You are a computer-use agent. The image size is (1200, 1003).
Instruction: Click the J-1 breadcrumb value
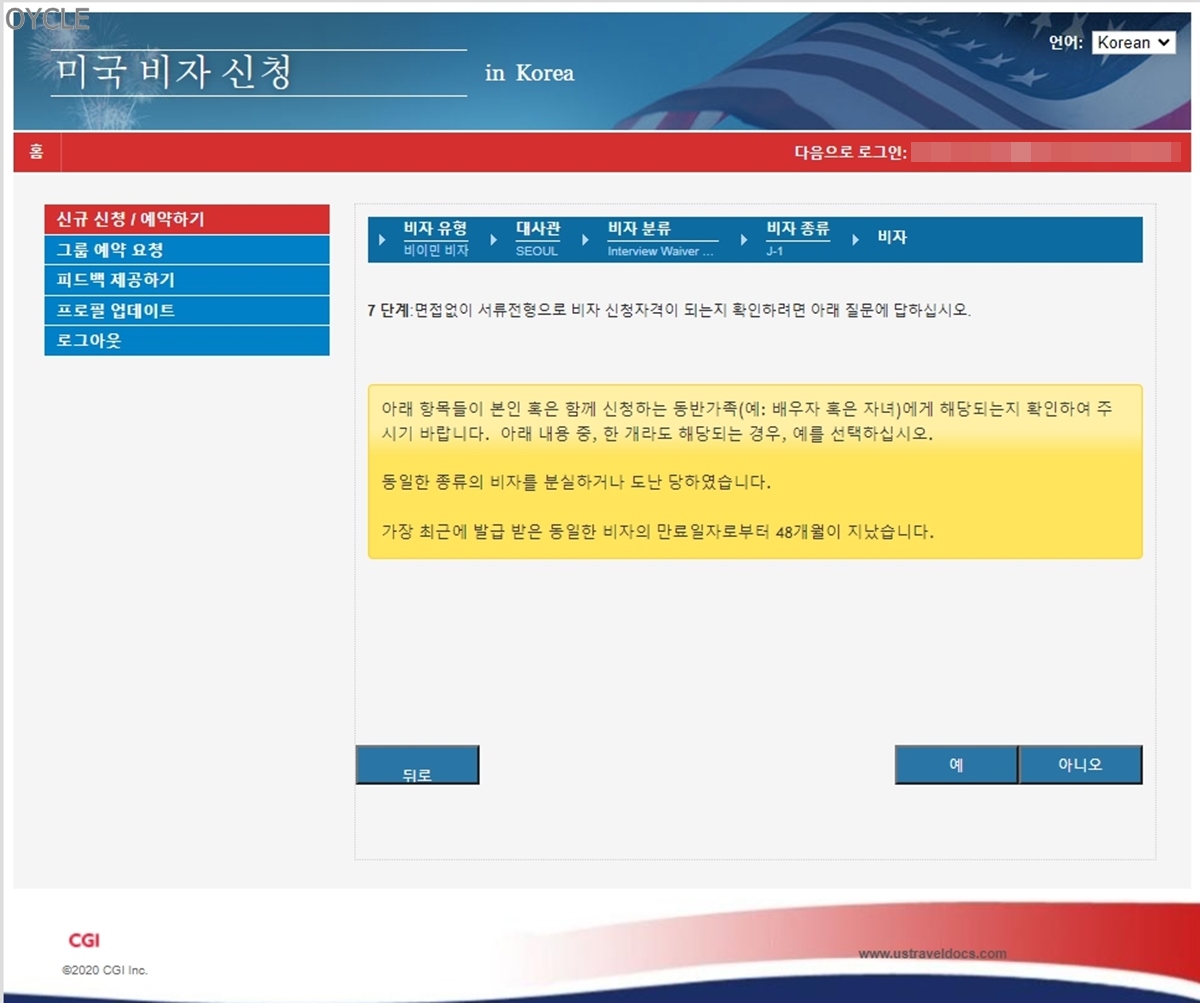[775, 251]
